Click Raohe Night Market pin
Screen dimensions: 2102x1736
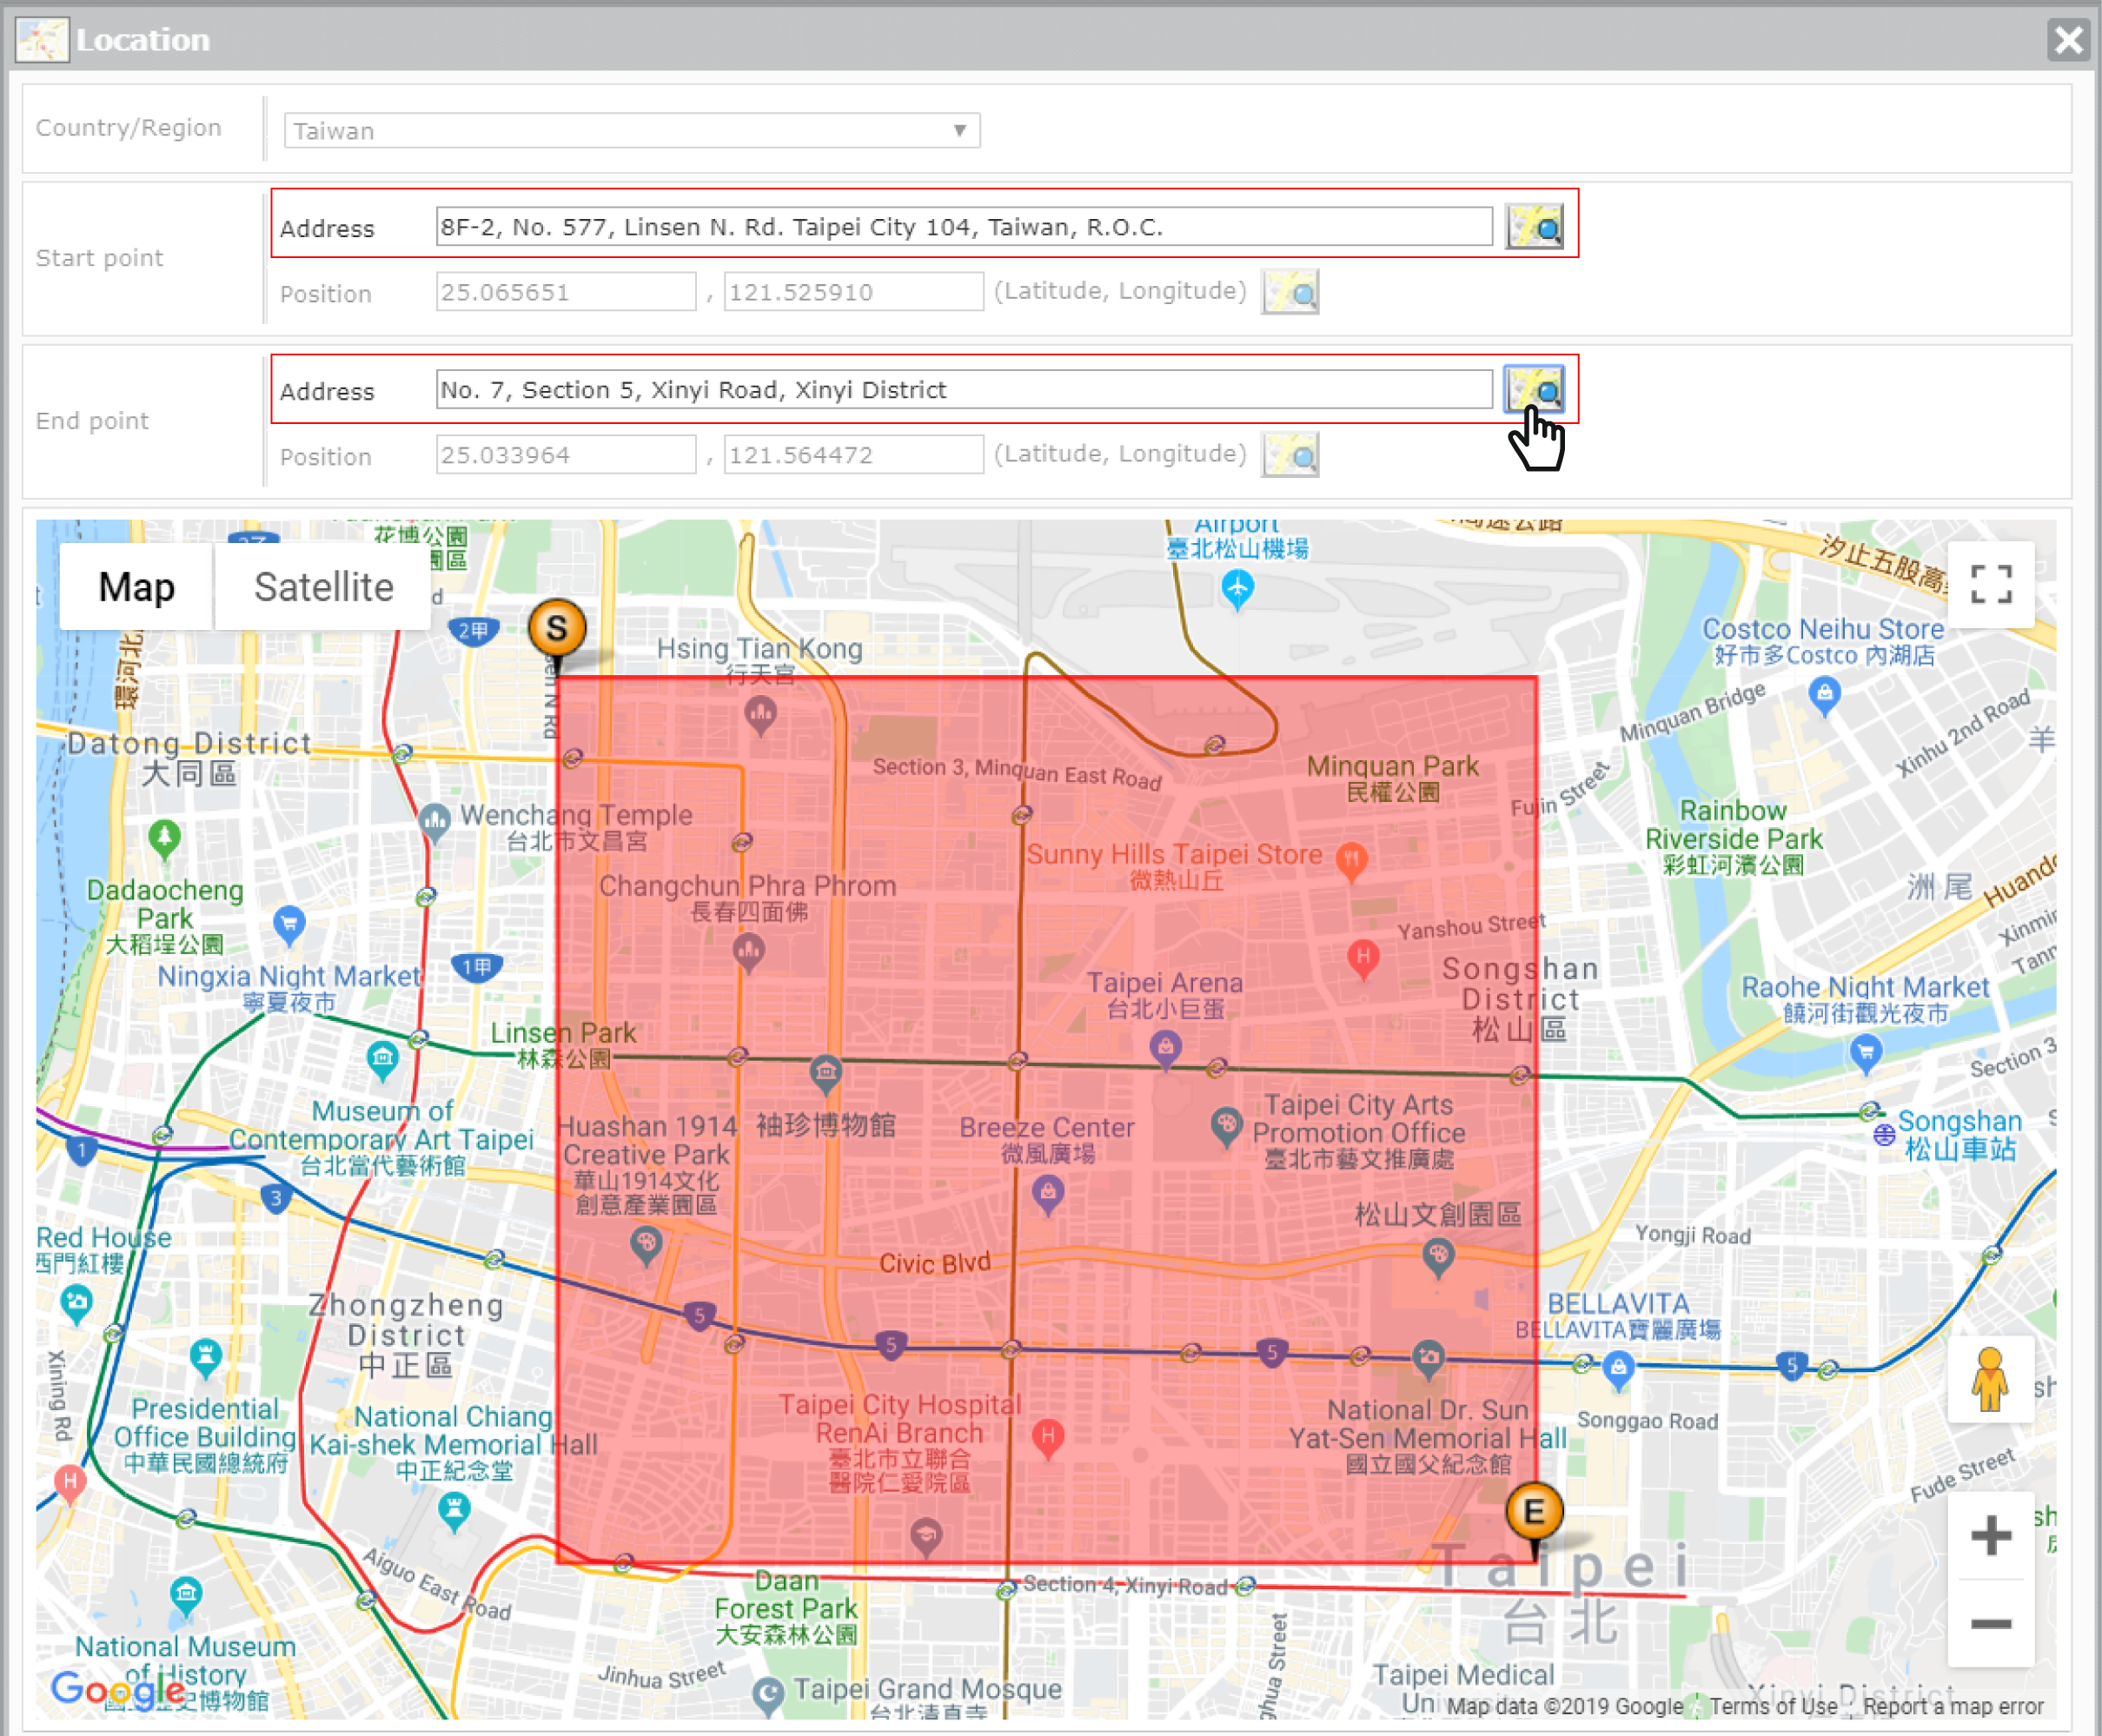click(1866, 1053)
